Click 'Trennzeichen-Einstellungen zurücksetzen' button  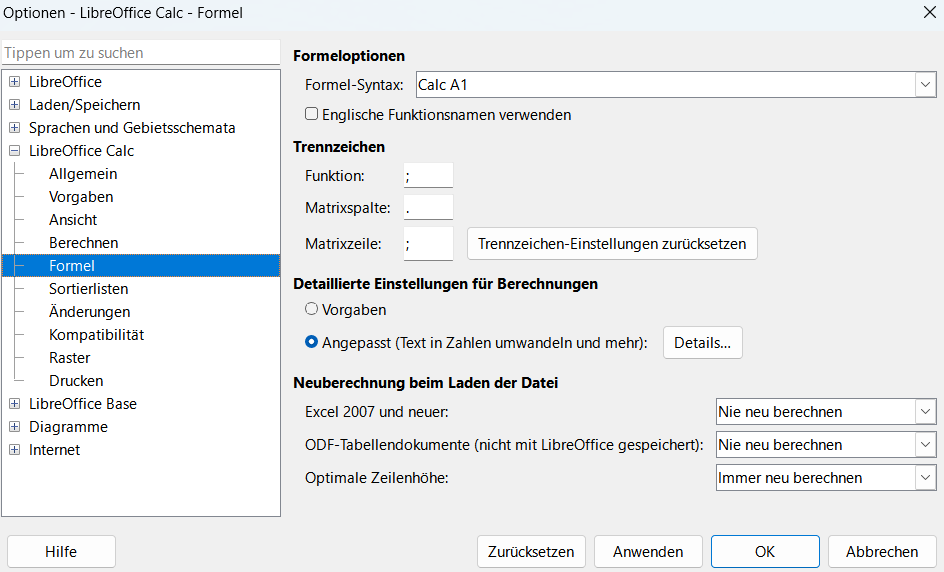point(612,244)
